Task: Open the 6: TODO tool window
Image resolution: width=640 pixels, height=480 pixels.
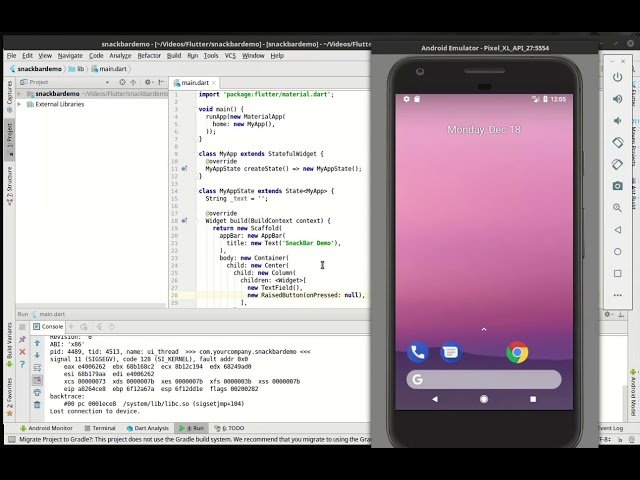Action: (229, 428)
